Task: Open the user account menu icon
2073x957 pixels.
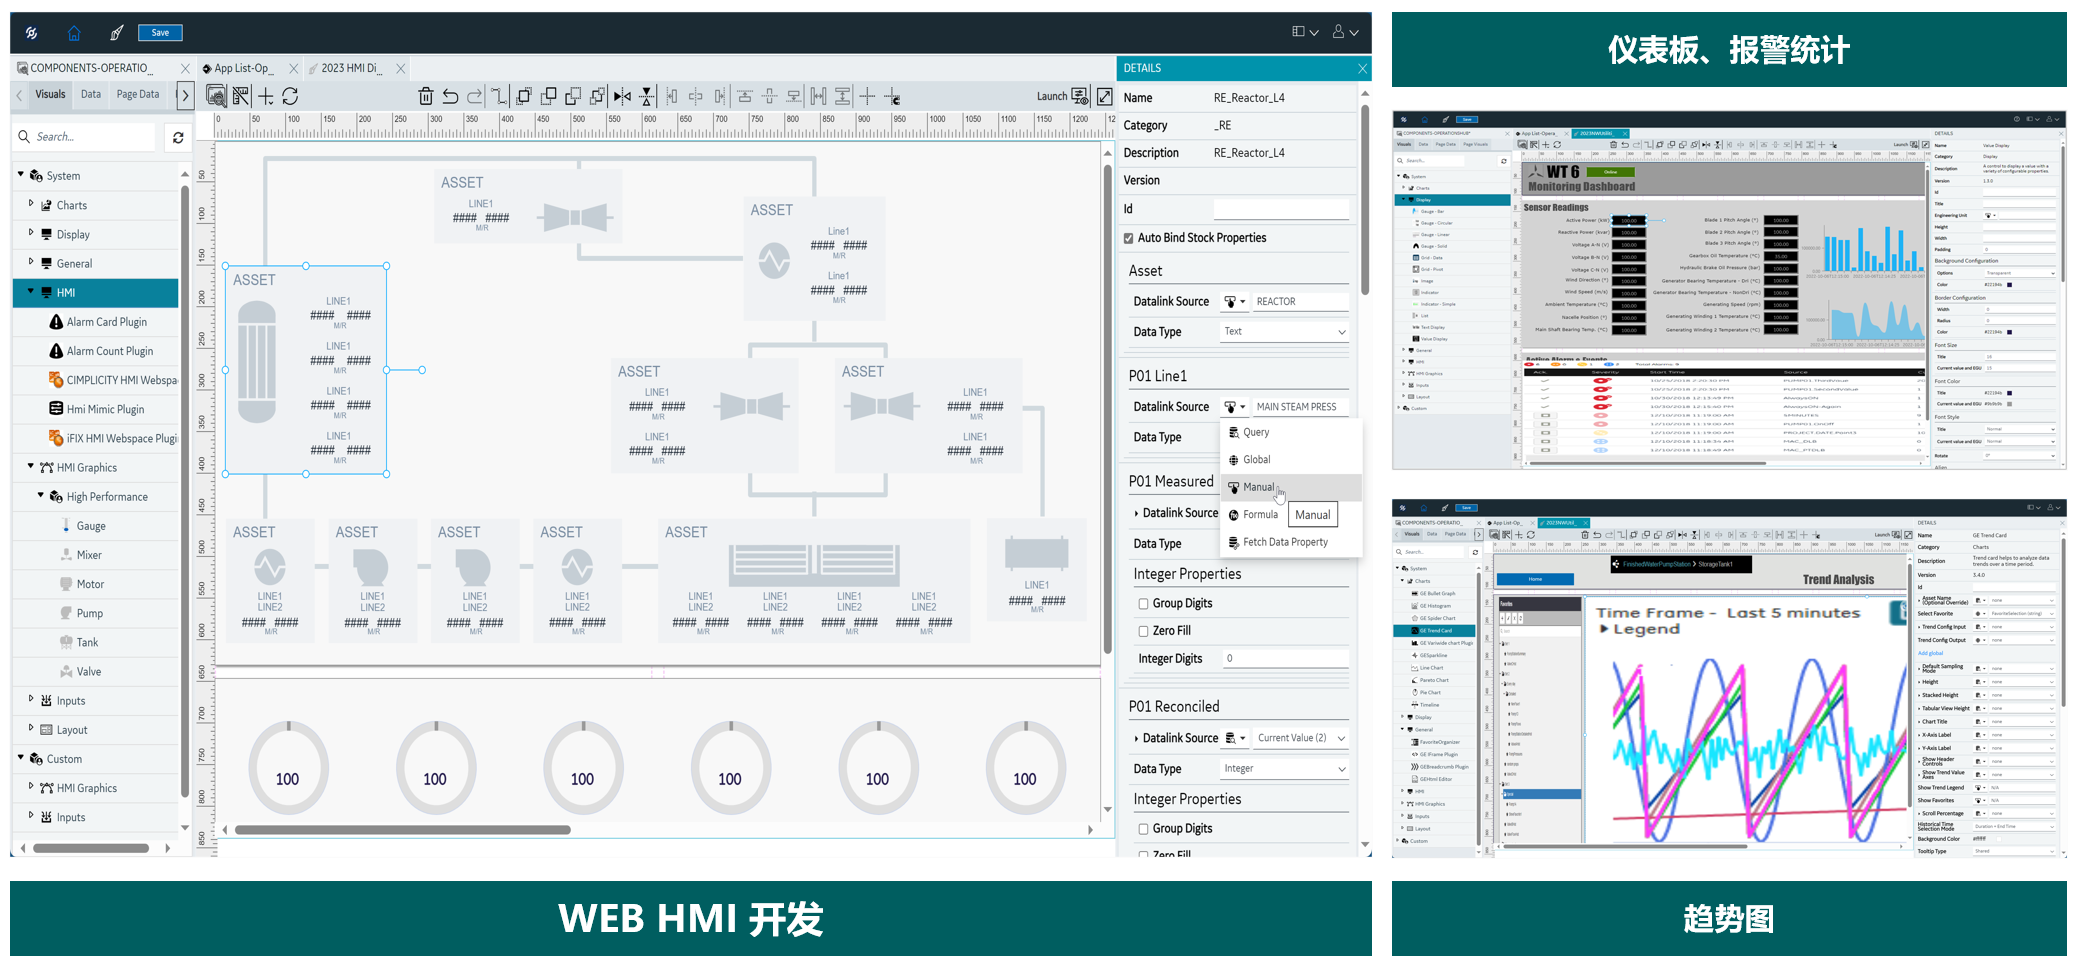Action: point(1344,33)
